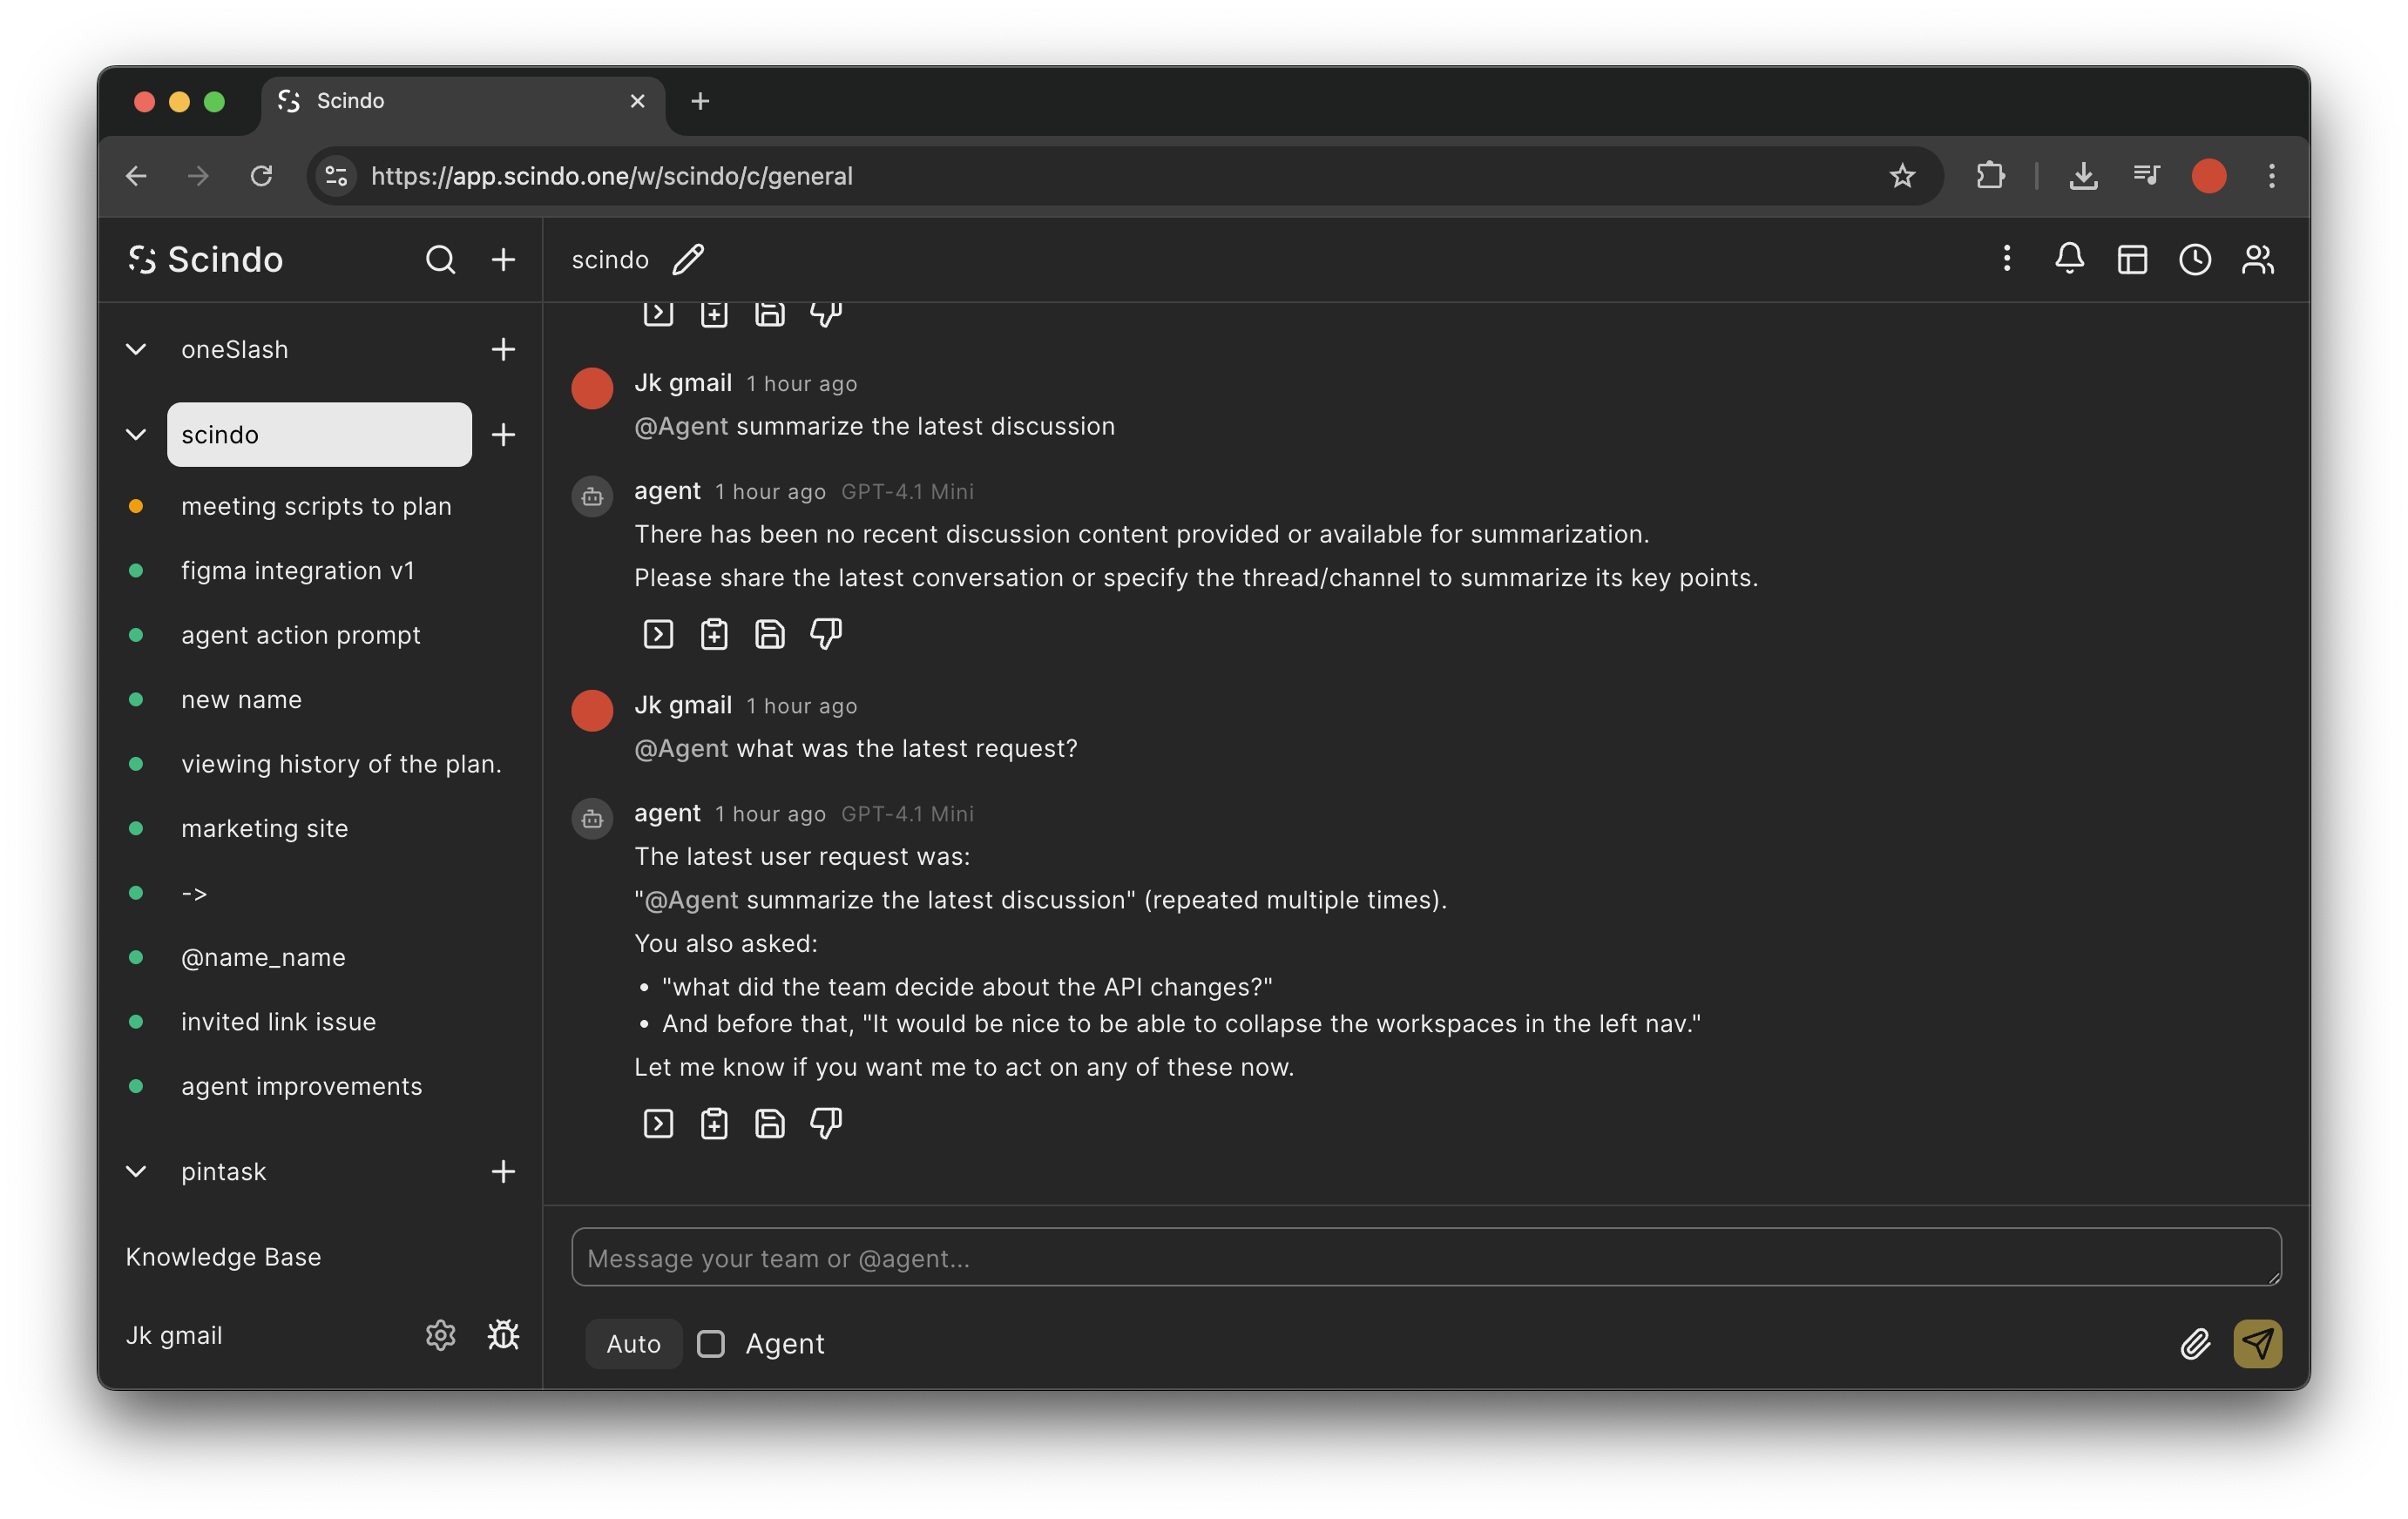Open the Auto model selector

pos(633,1343)
